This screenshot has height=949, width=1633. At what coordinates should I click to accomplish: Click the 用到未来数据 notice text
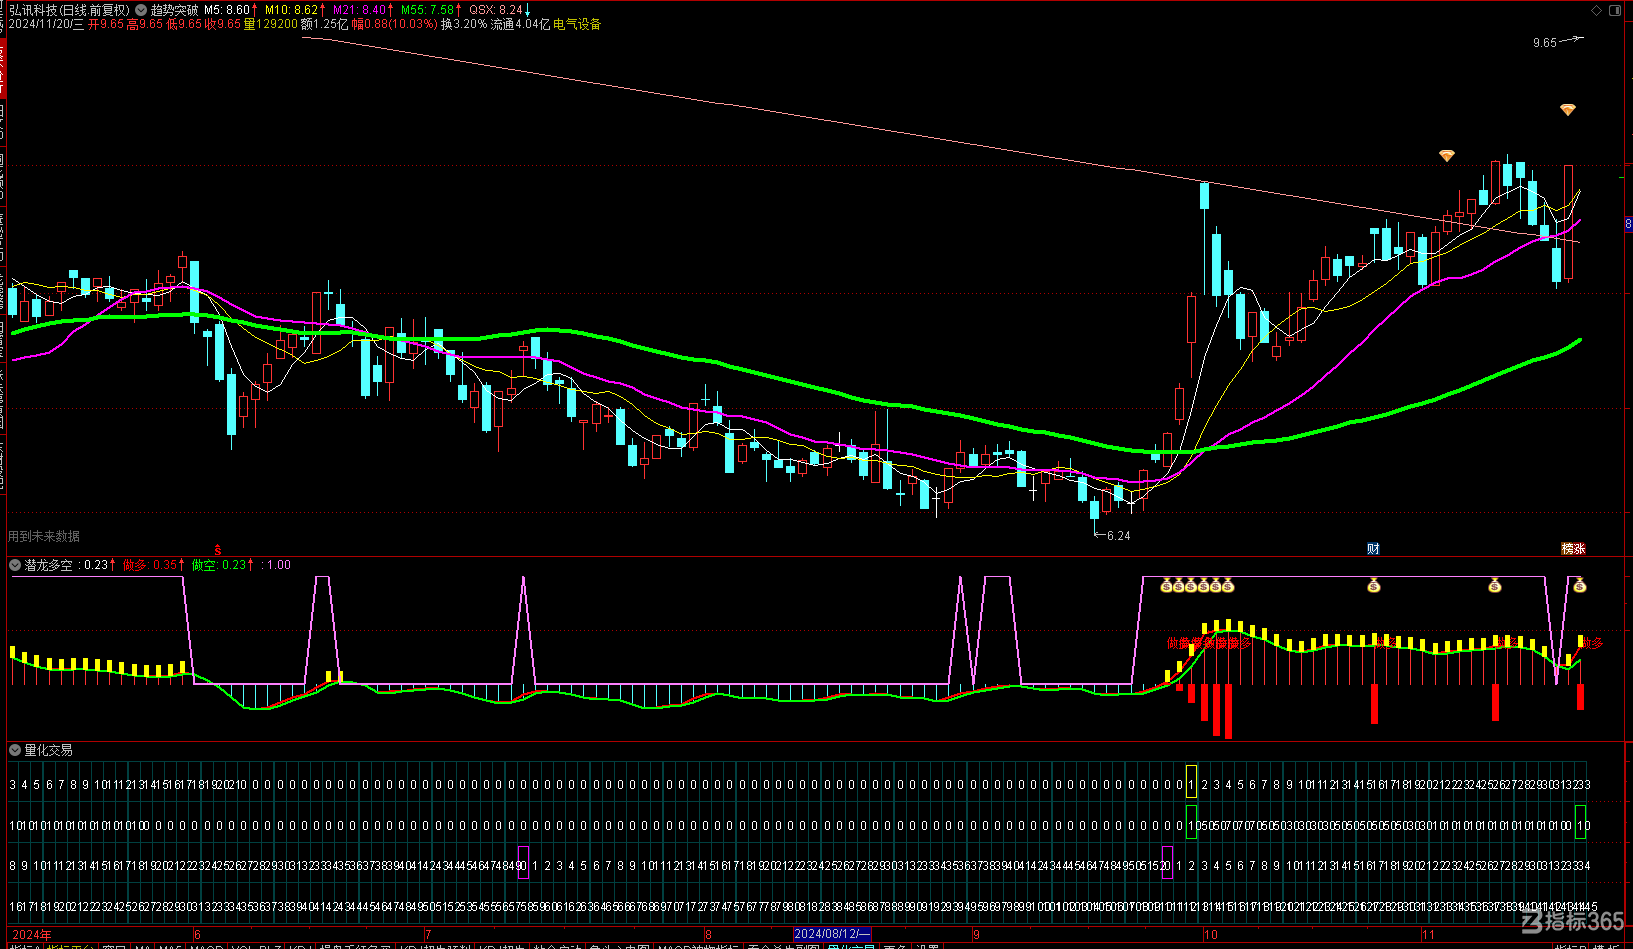[x=44, y=536]
